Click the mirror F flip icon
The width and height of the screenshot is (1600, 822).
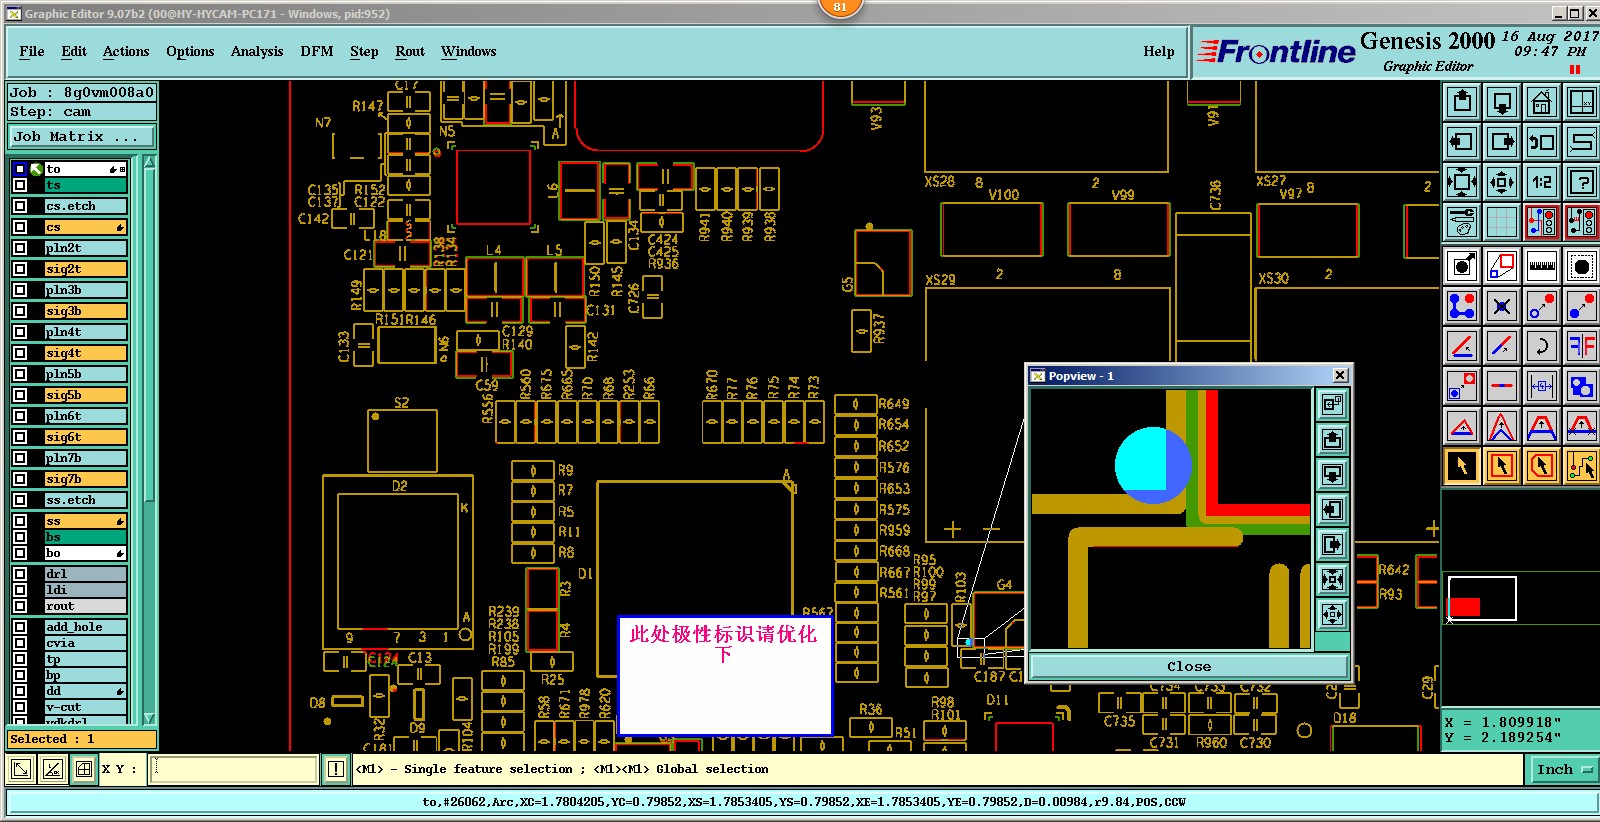tap(1582, 346)
